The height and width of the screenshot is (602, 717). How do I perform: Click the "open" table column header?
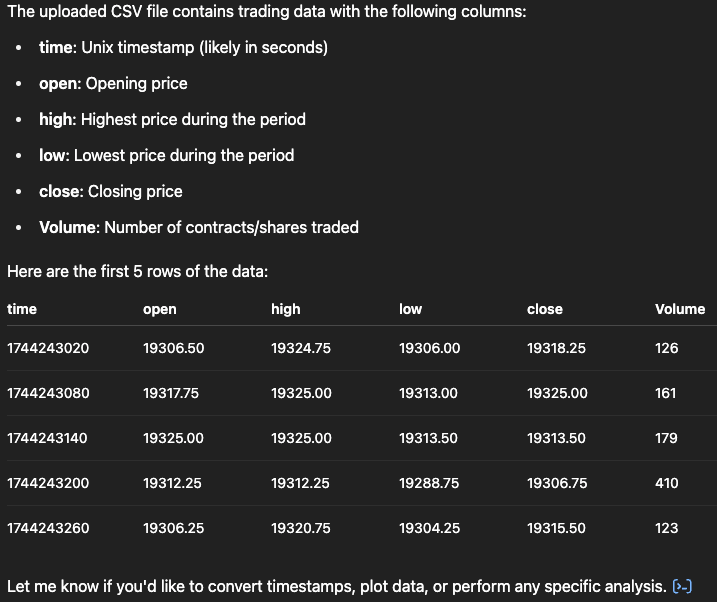pos(160,309)
